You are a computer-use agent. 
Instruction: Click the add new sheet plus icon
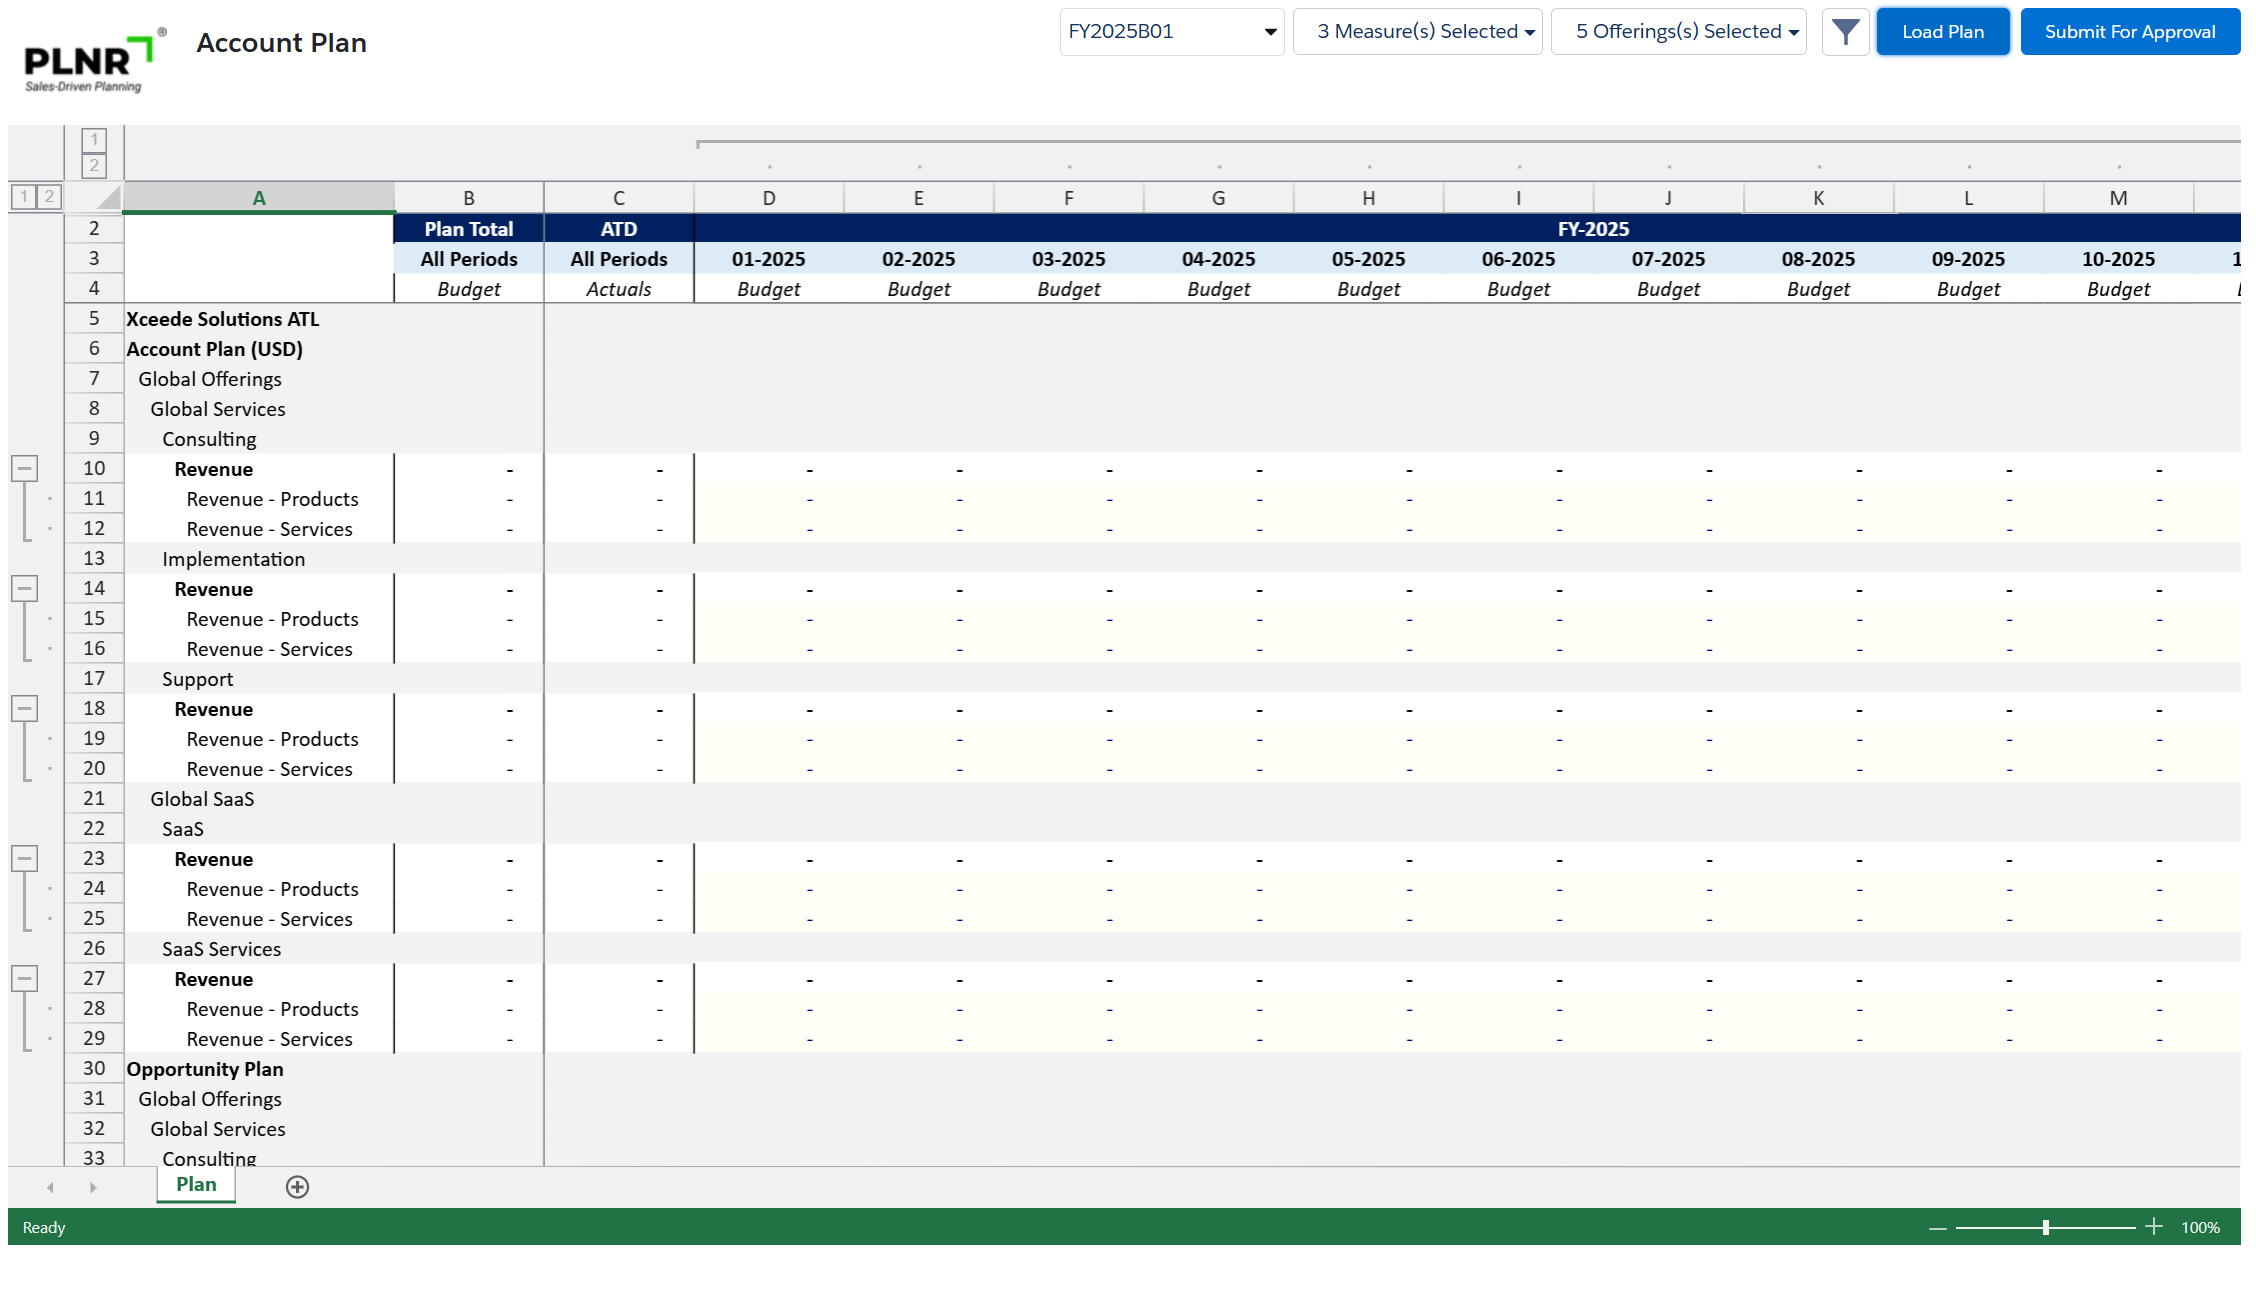297,1187
